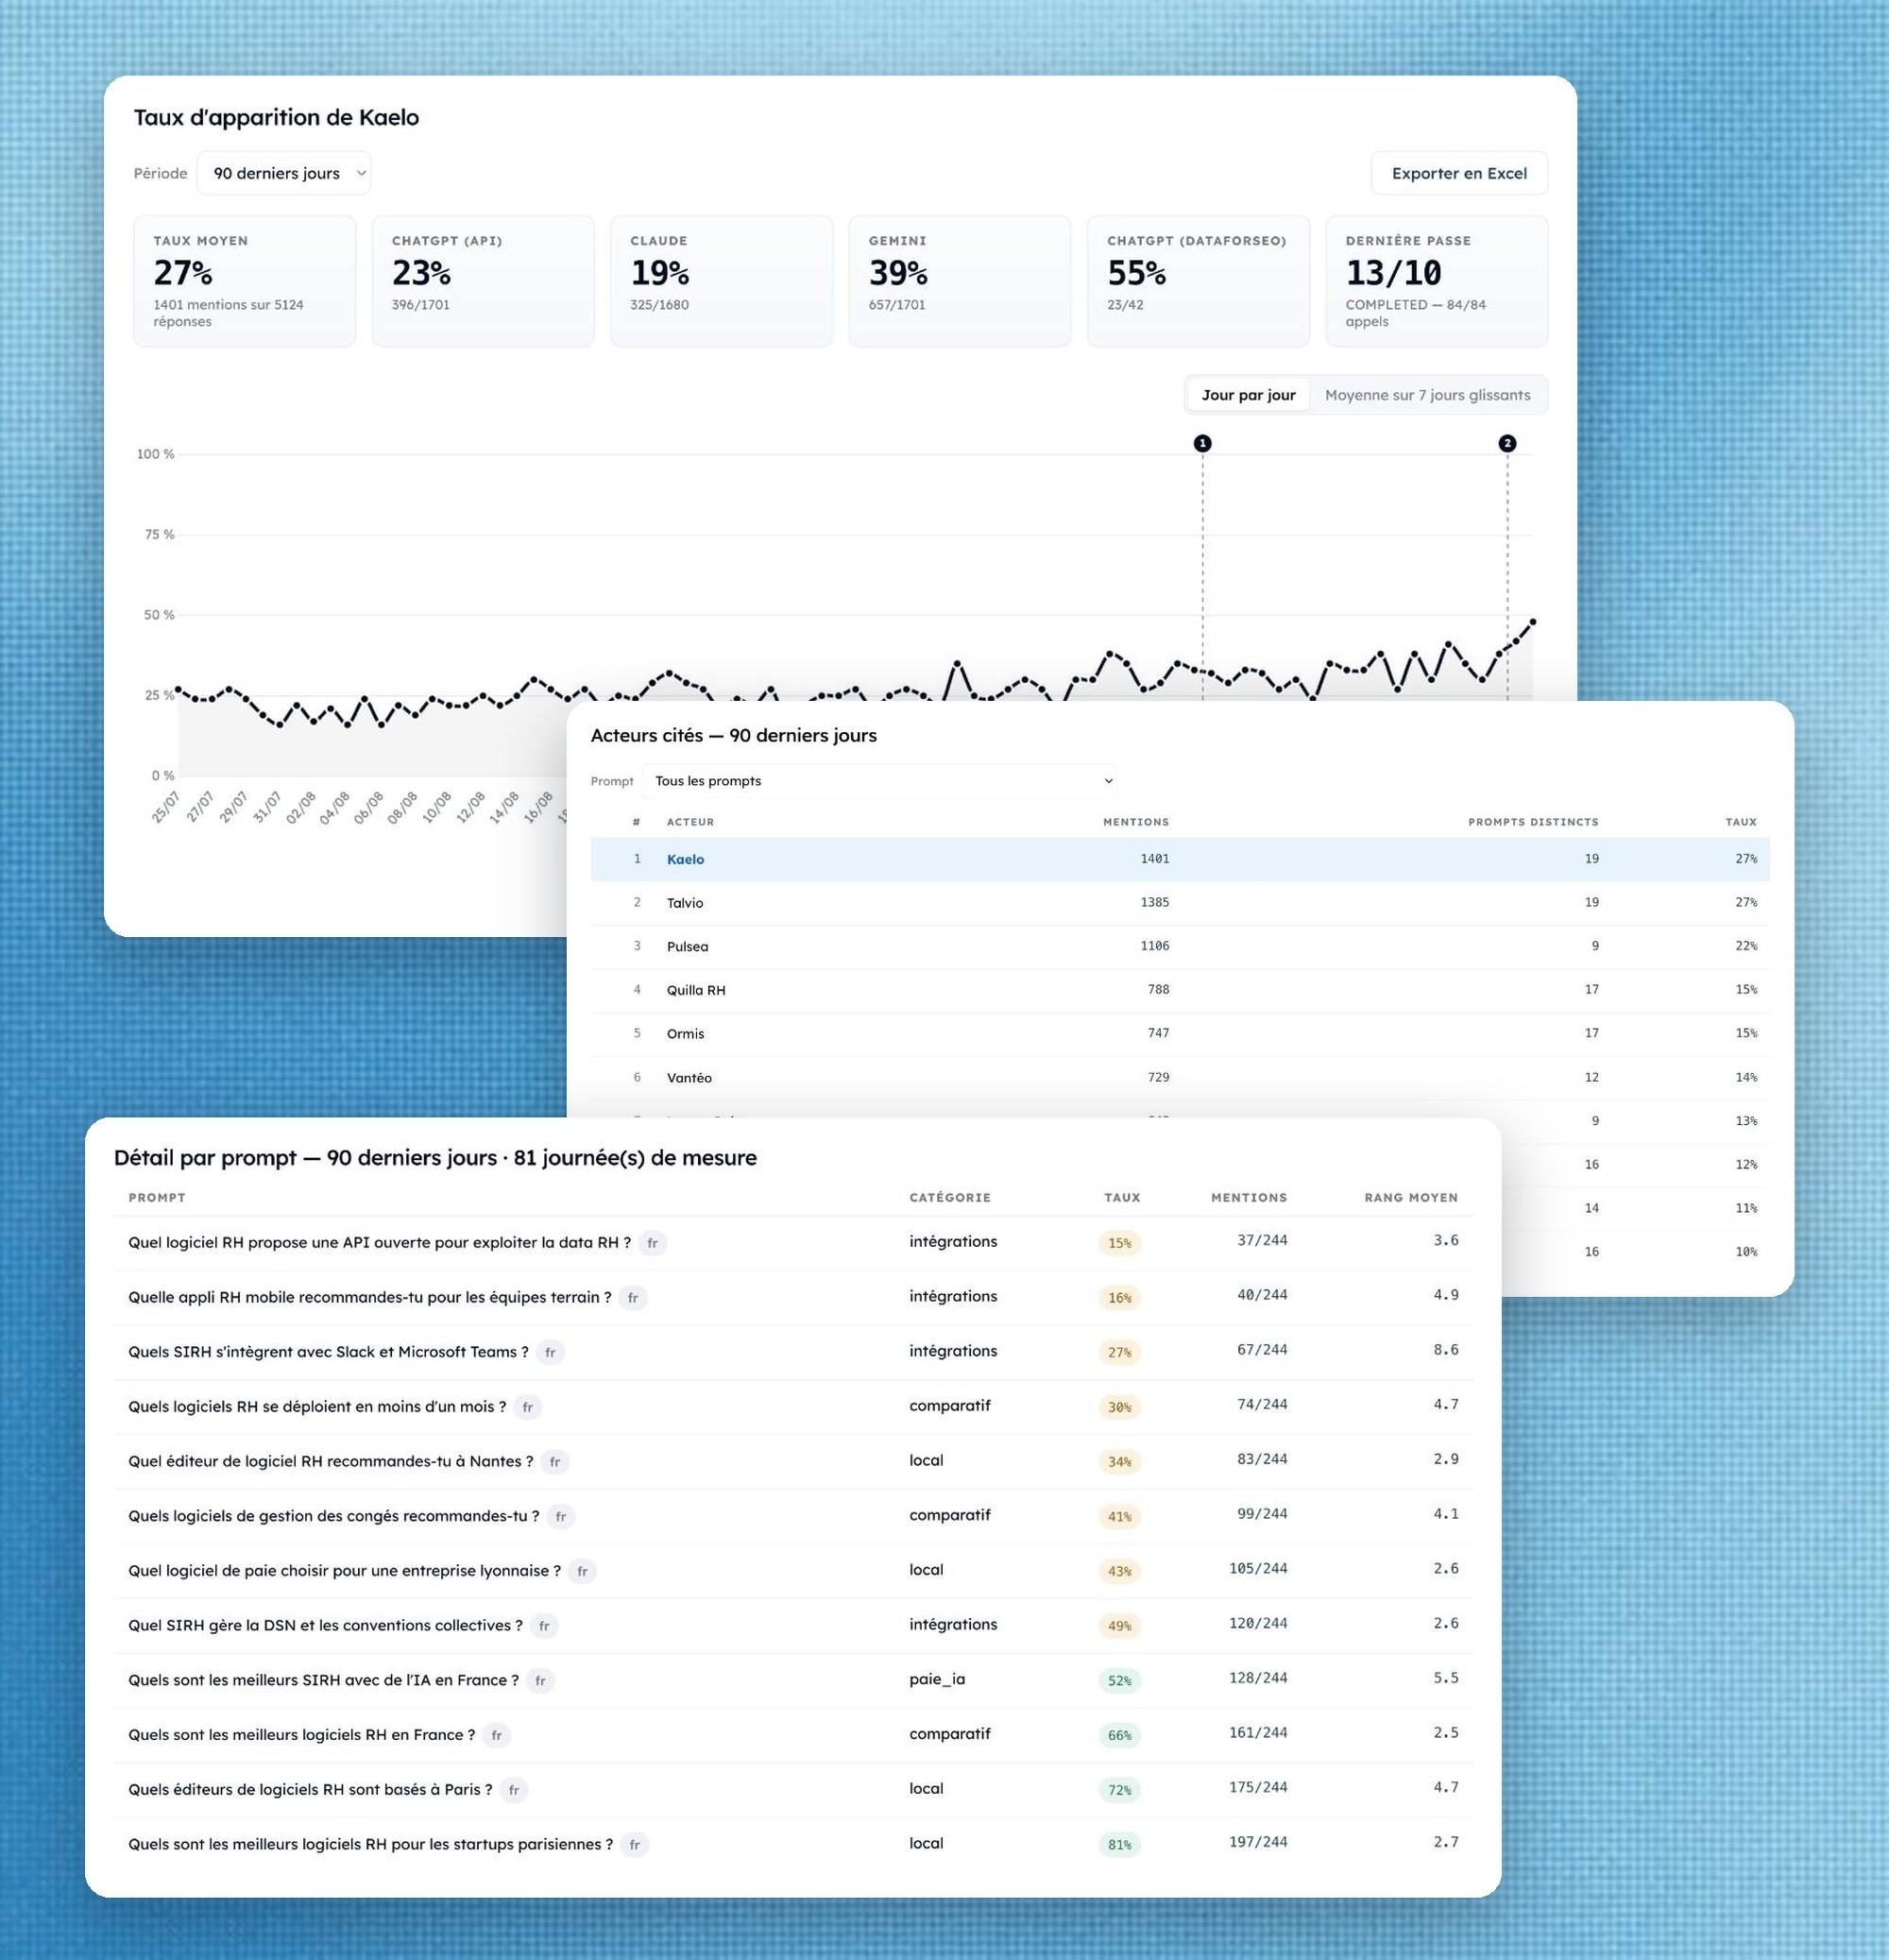Switch to Moyenne sur 7 jours glissants
Screen dimensions: 1889x1960
(x=1427, y=395)
